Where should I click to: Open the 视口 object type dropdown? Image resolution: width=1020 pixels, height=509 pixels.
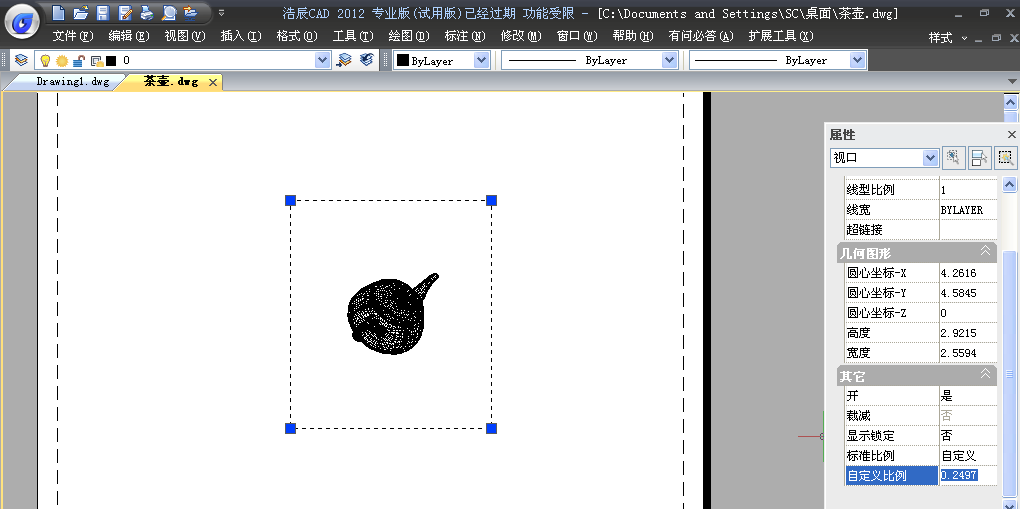930,158
